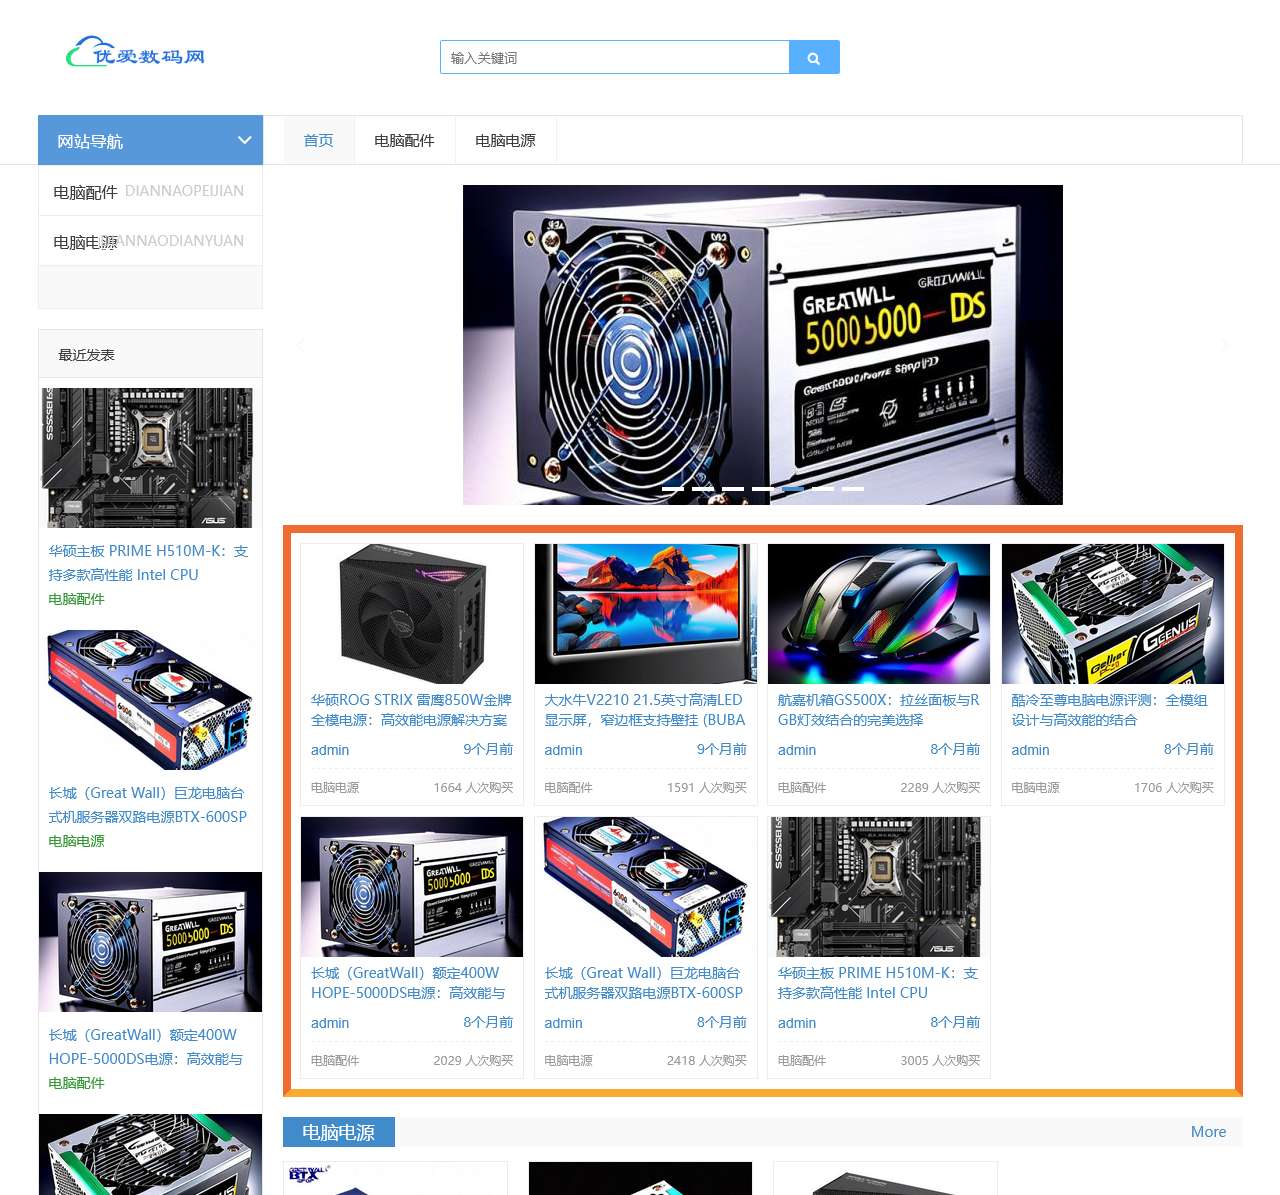Open sidebar 华硕主板 PRIME H510M-K link
Viewport: 1280px width, 1195px height.
coord(148,563)
